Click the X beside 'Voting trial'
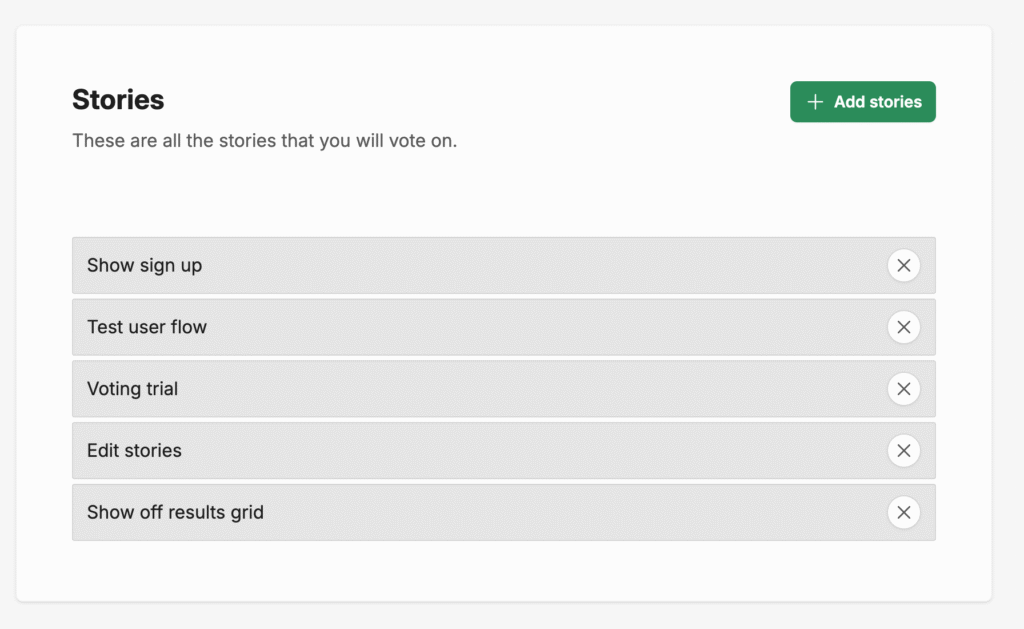1024x629 pixels. (x=903, y=389)
